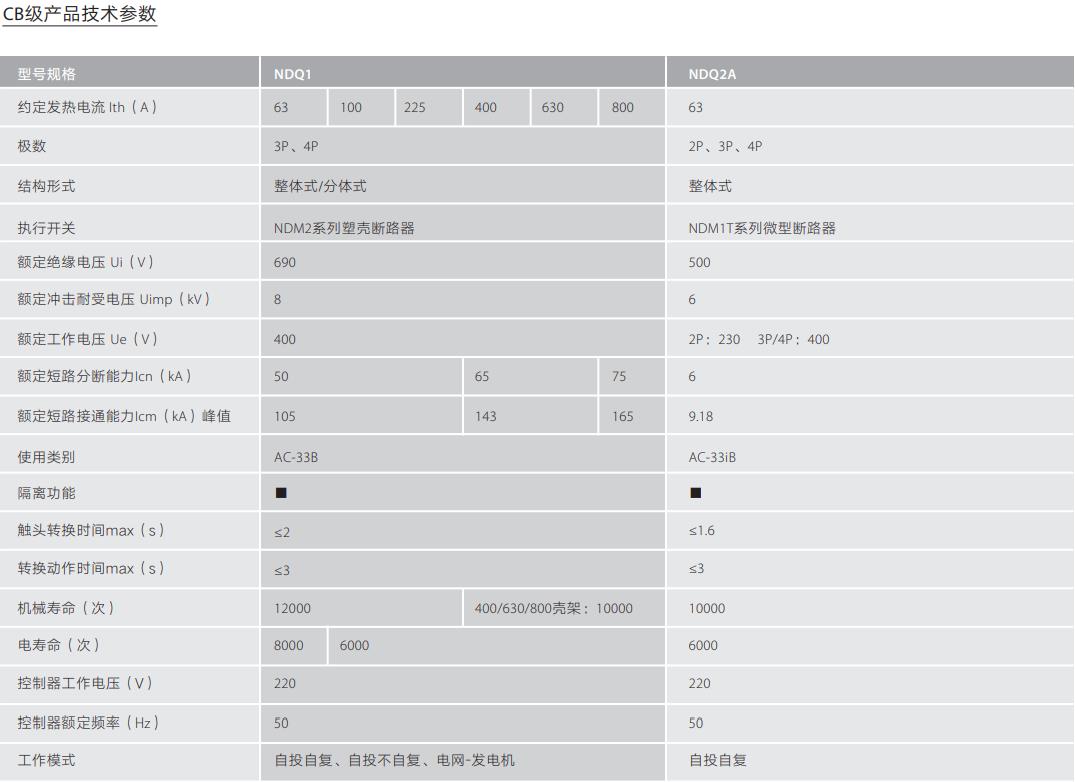Click the title 'CB级产品技术参数'
Screen dimensions: 1076x782
[x=80, y=14]
